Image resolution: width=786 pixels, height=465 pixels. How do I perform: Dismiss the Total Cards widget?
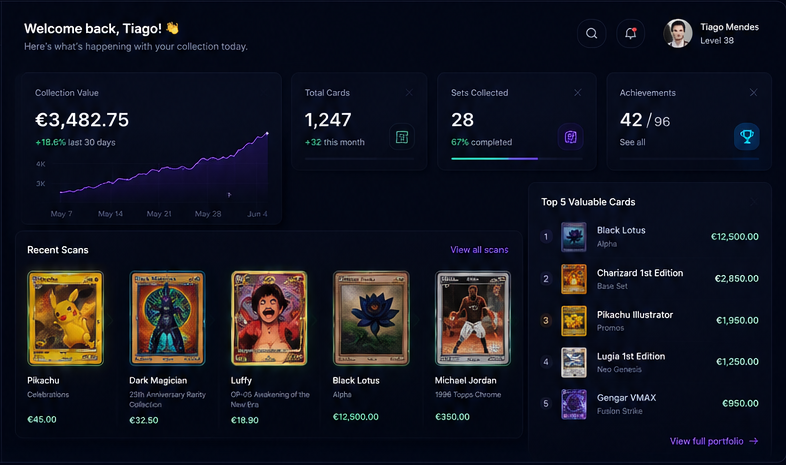point(409,93)
